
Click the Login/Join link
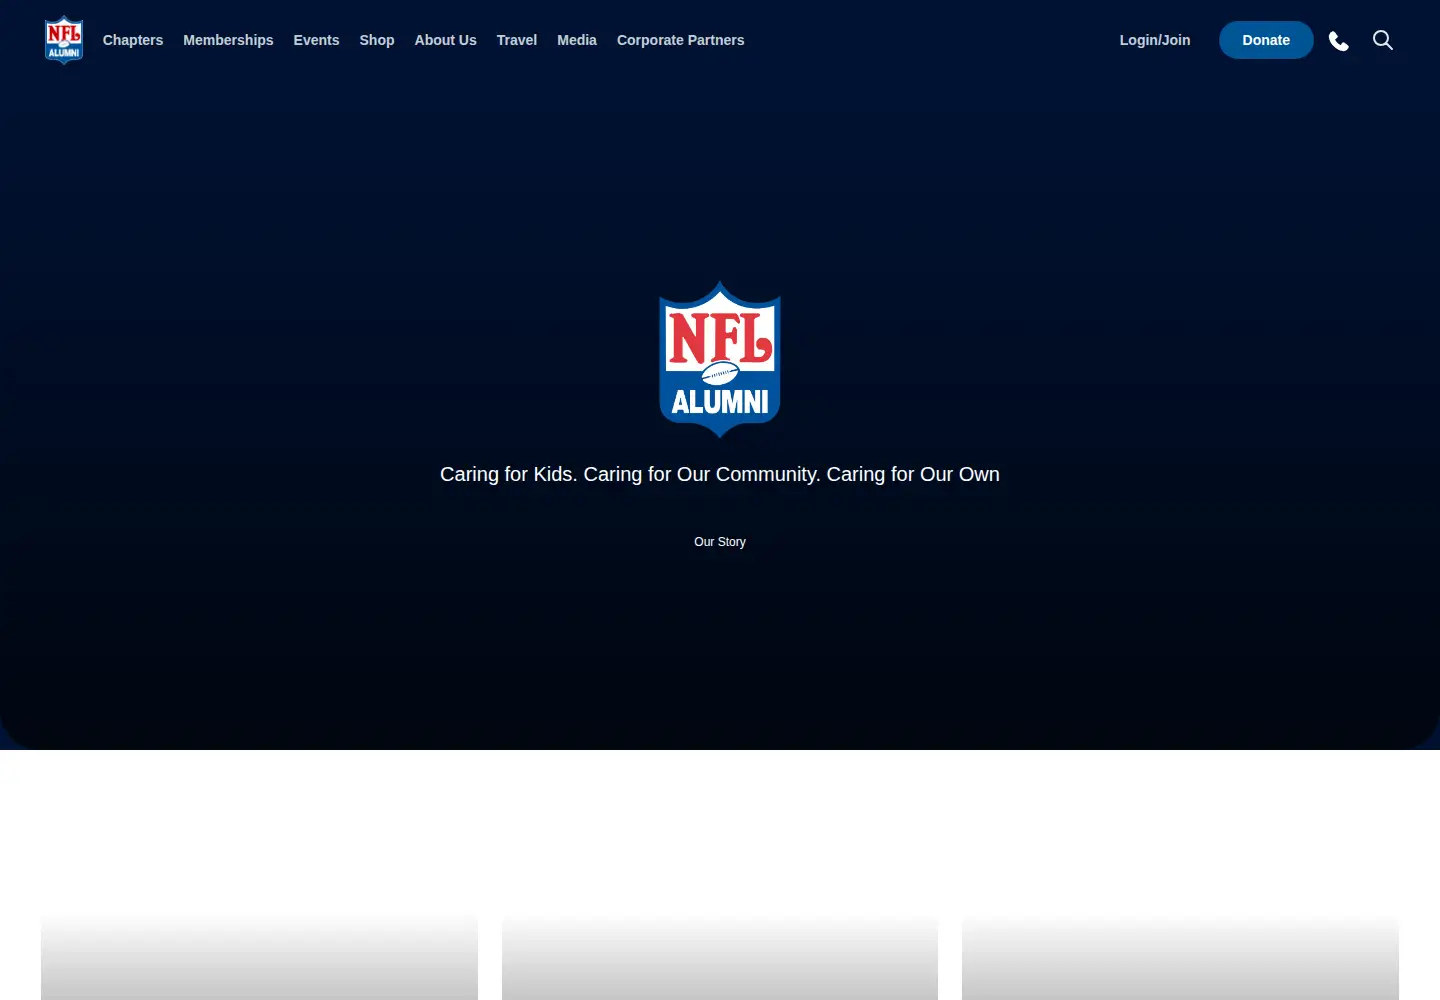pos(1155,40)
